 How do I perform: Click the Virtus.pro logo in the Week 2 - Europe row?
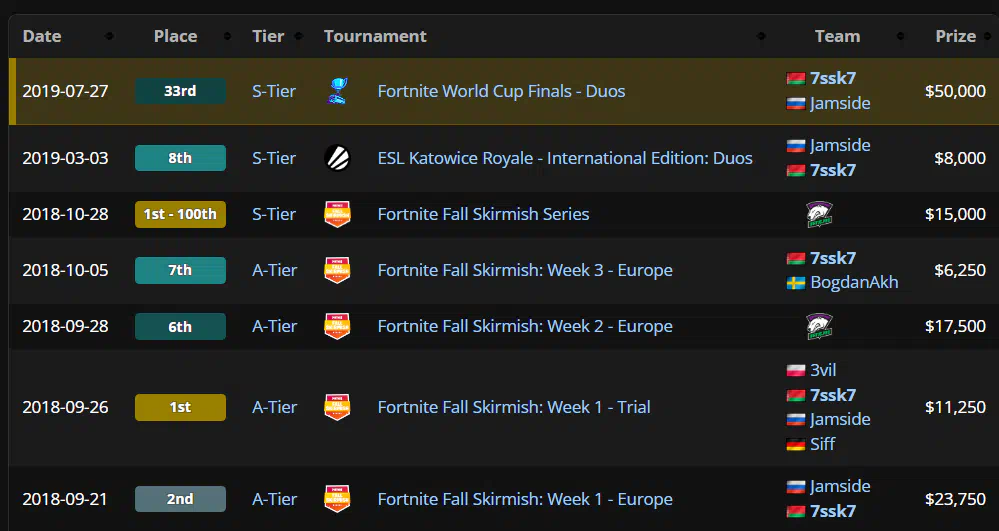point(820,326)
